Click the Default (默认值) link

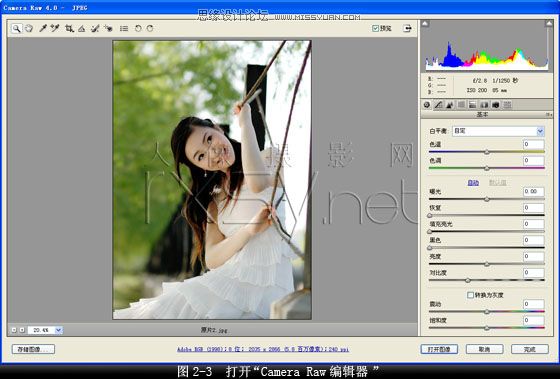click(x=498, y=183)
